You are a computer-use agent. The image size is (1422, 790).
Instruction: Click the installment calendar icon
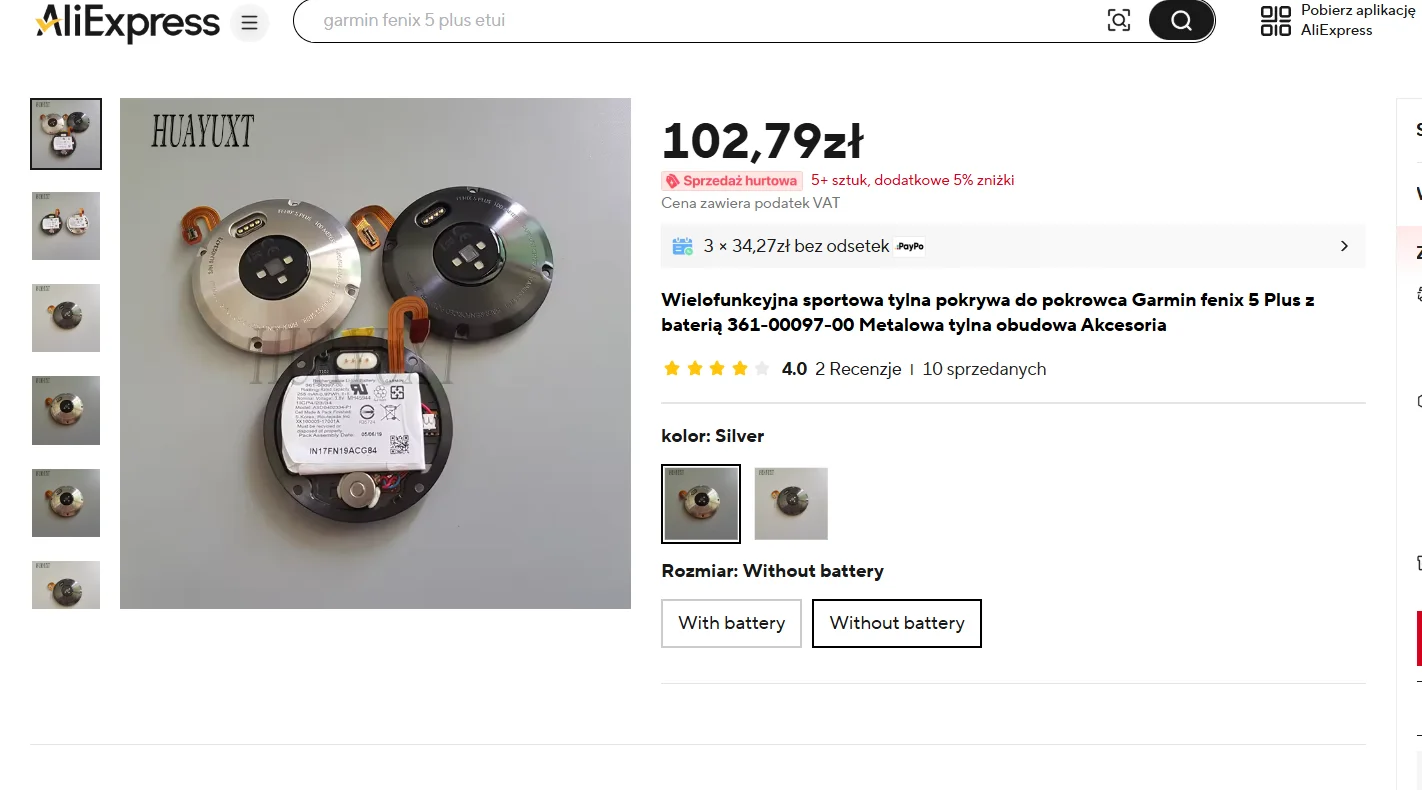[683, 246]
